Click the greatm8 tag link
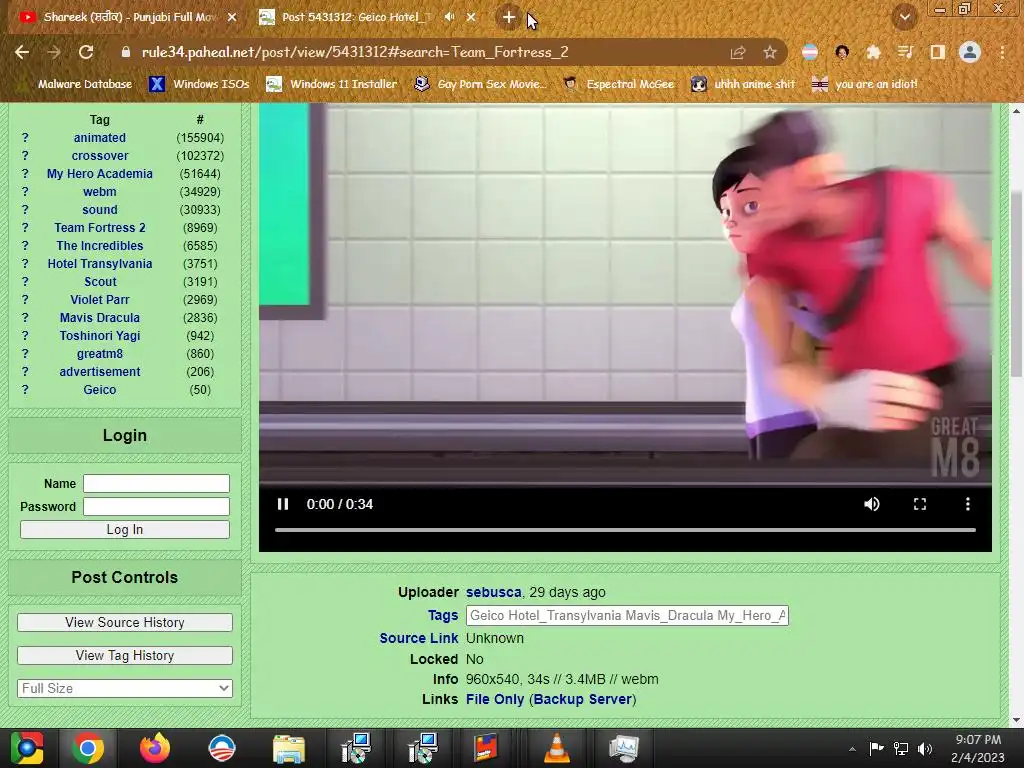 coord(100,354)
